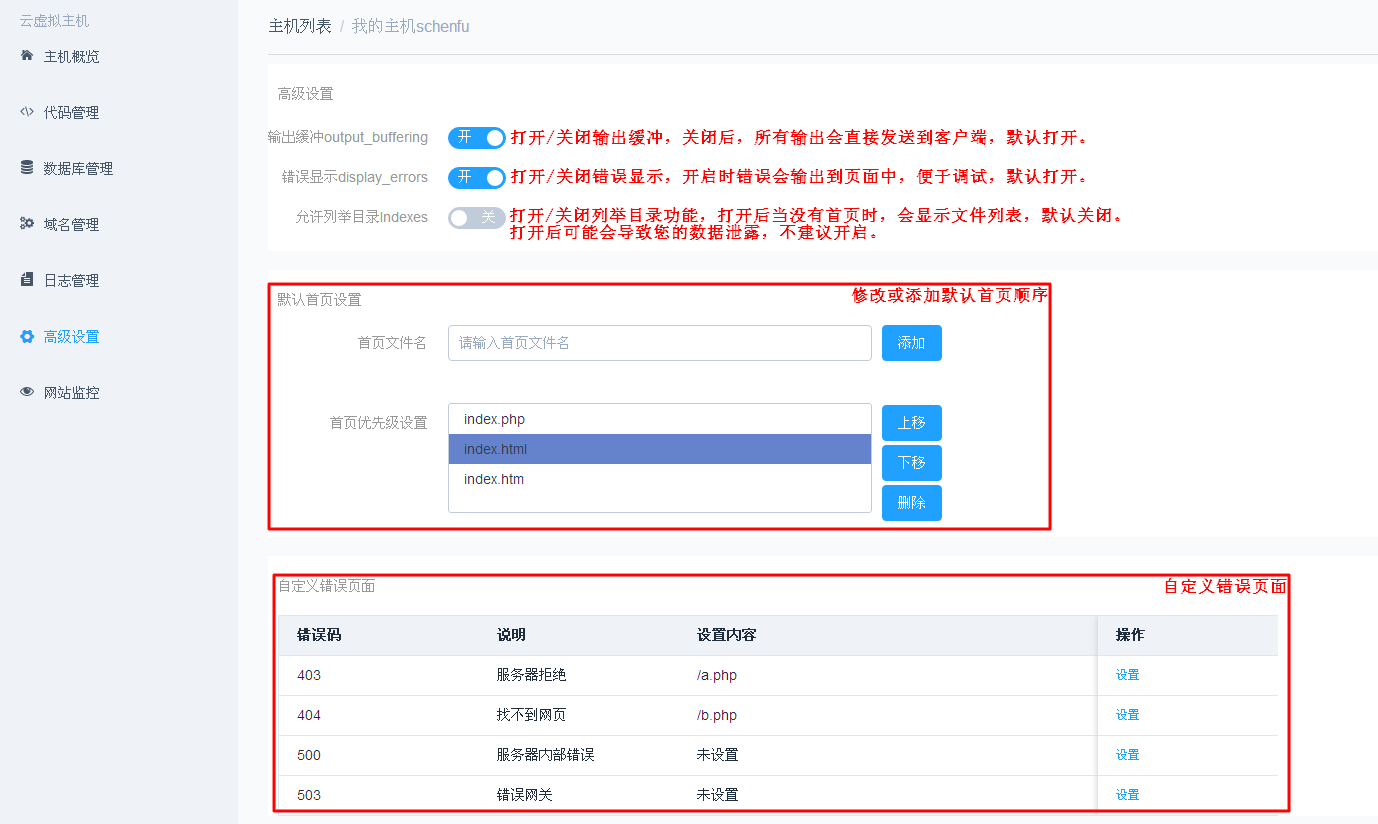Click 未设置 in the 503 row
This screenshot has height=824, width=1378.
[718, 795]
